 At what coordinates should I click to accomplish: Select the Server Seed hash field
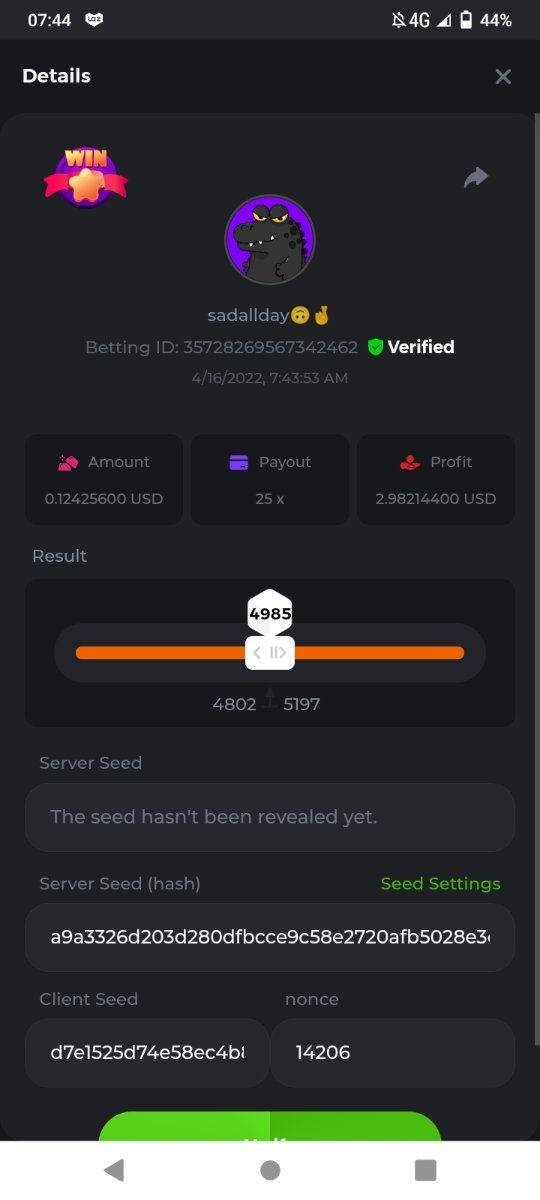(x=270, y=937)
